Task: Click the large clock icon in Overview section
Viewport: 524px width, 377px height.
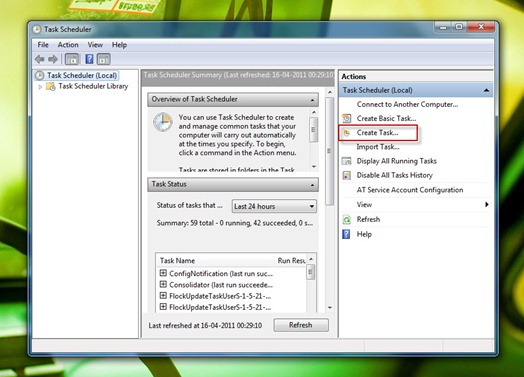Action: pos(163,122)
